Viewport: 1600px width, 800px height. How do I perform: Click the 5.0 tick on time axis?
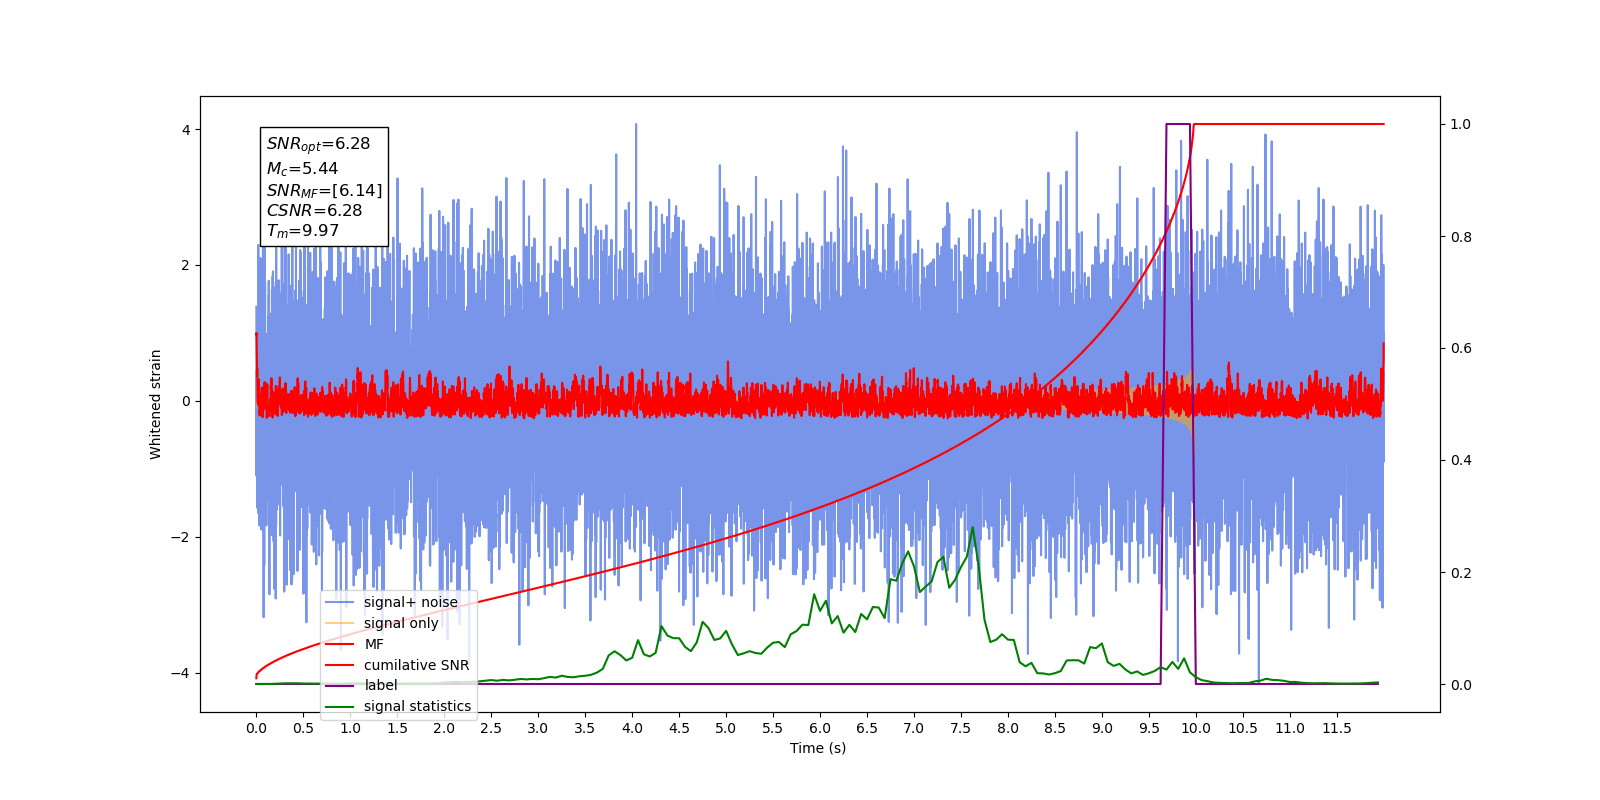pos(726,728)
